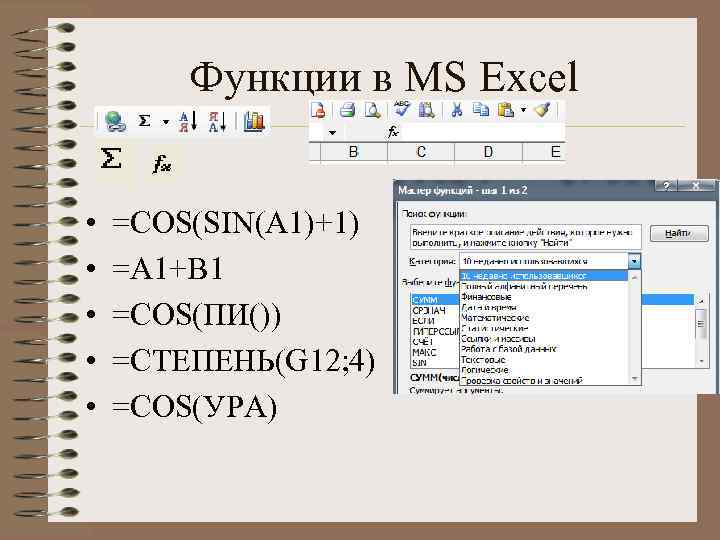This screenshot has width=720, height=540.
Task: Click the formula text =СТЕПЕНЬ(G12;4)
Action: [x=243, y=361]
